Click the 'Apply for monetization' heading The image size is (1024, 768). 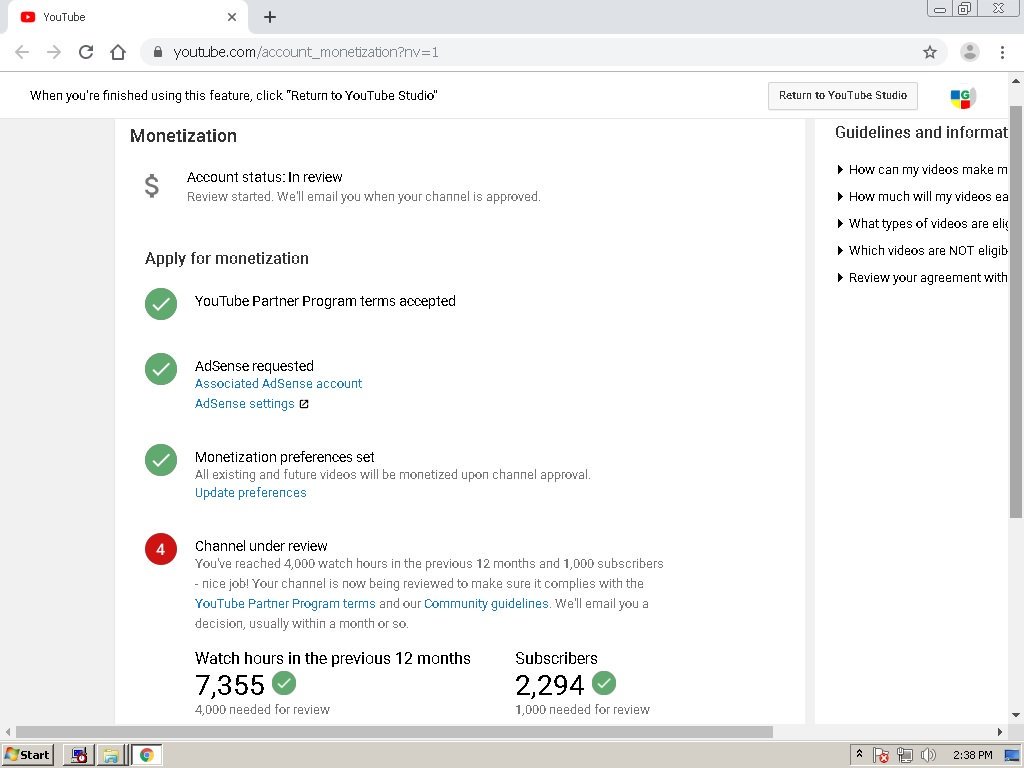[x=227, y=259]
